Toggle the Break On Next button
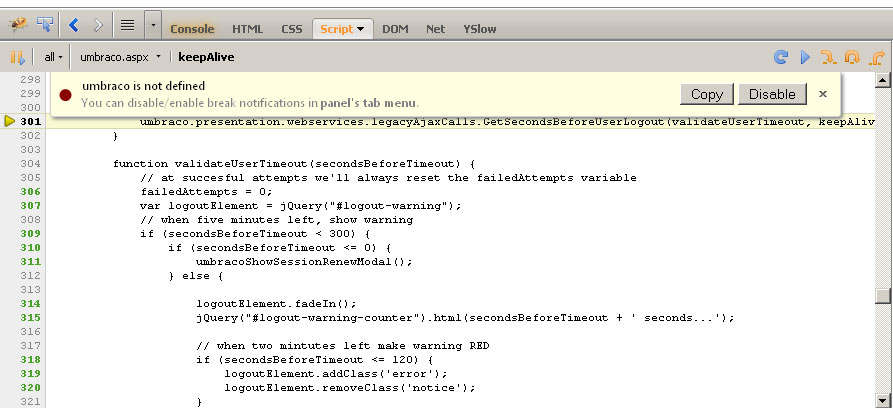 (17, 57)
